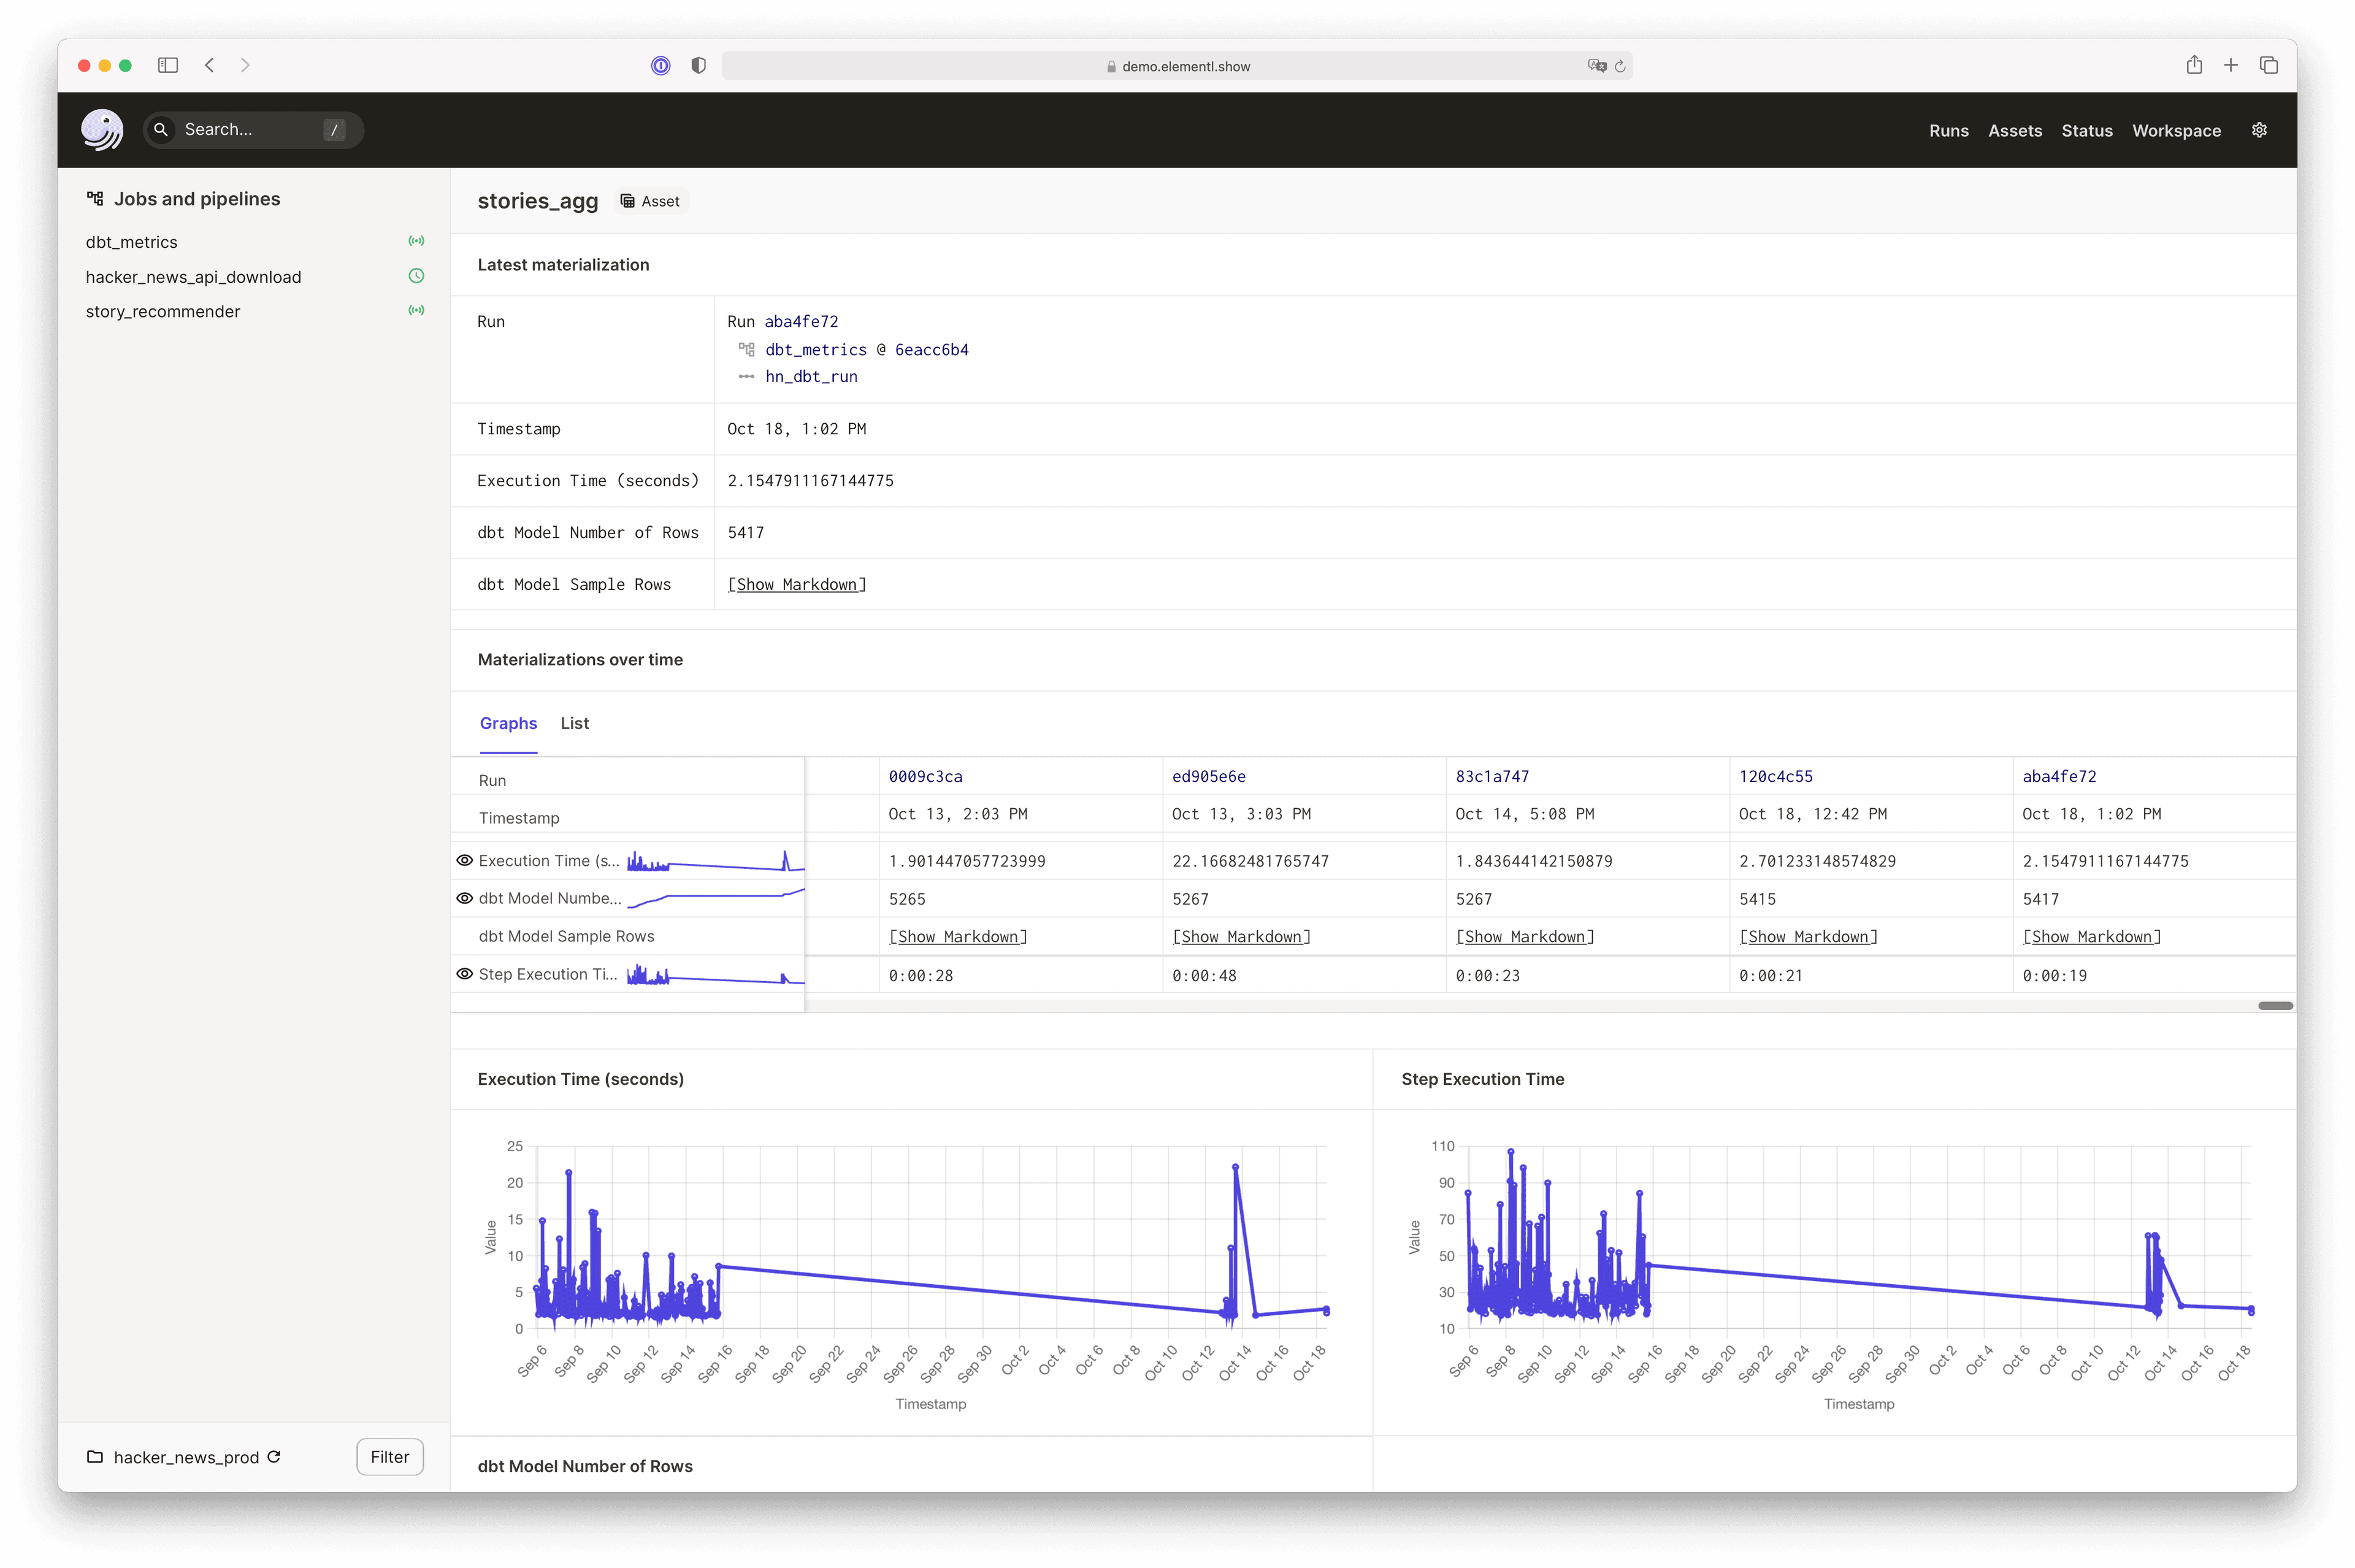2355x1568 pixels.
Task: Select the dbt_metrics sensor status icon
Action: 417,241
